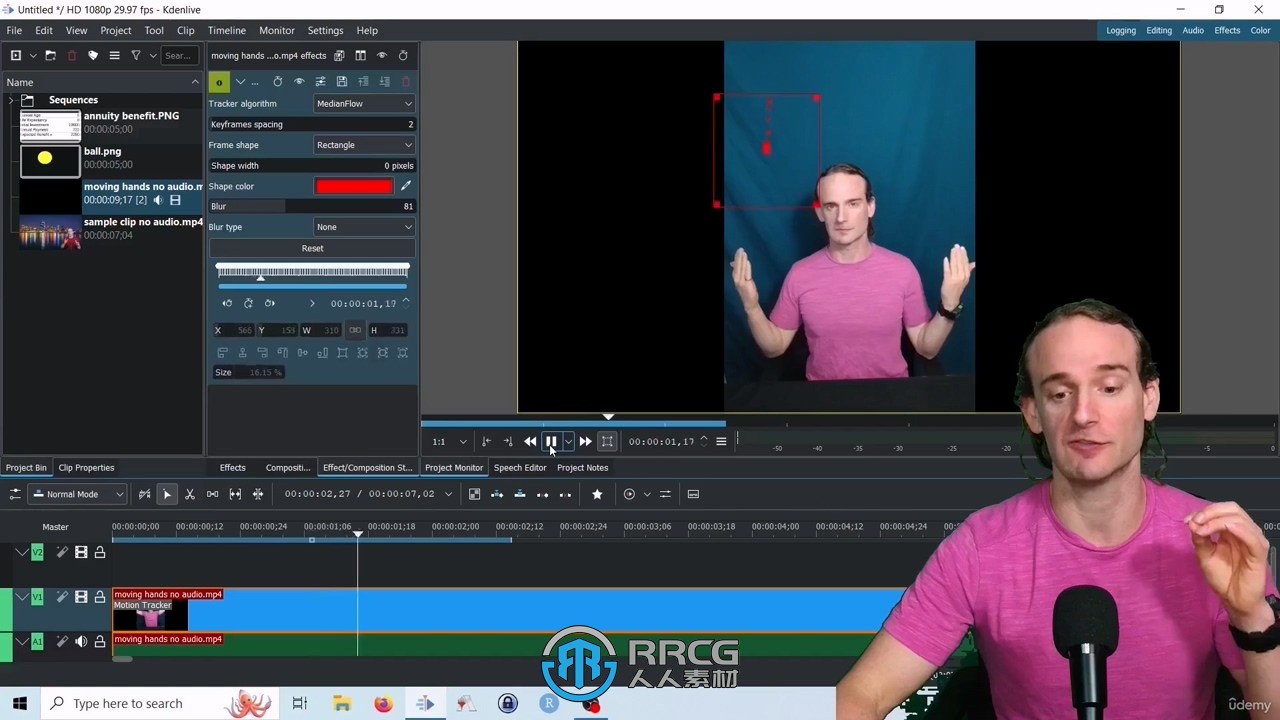Click insert clip zone in timeline icon
The height and width of the screenshot is (720, 1280).
click(x=497, y=494)
